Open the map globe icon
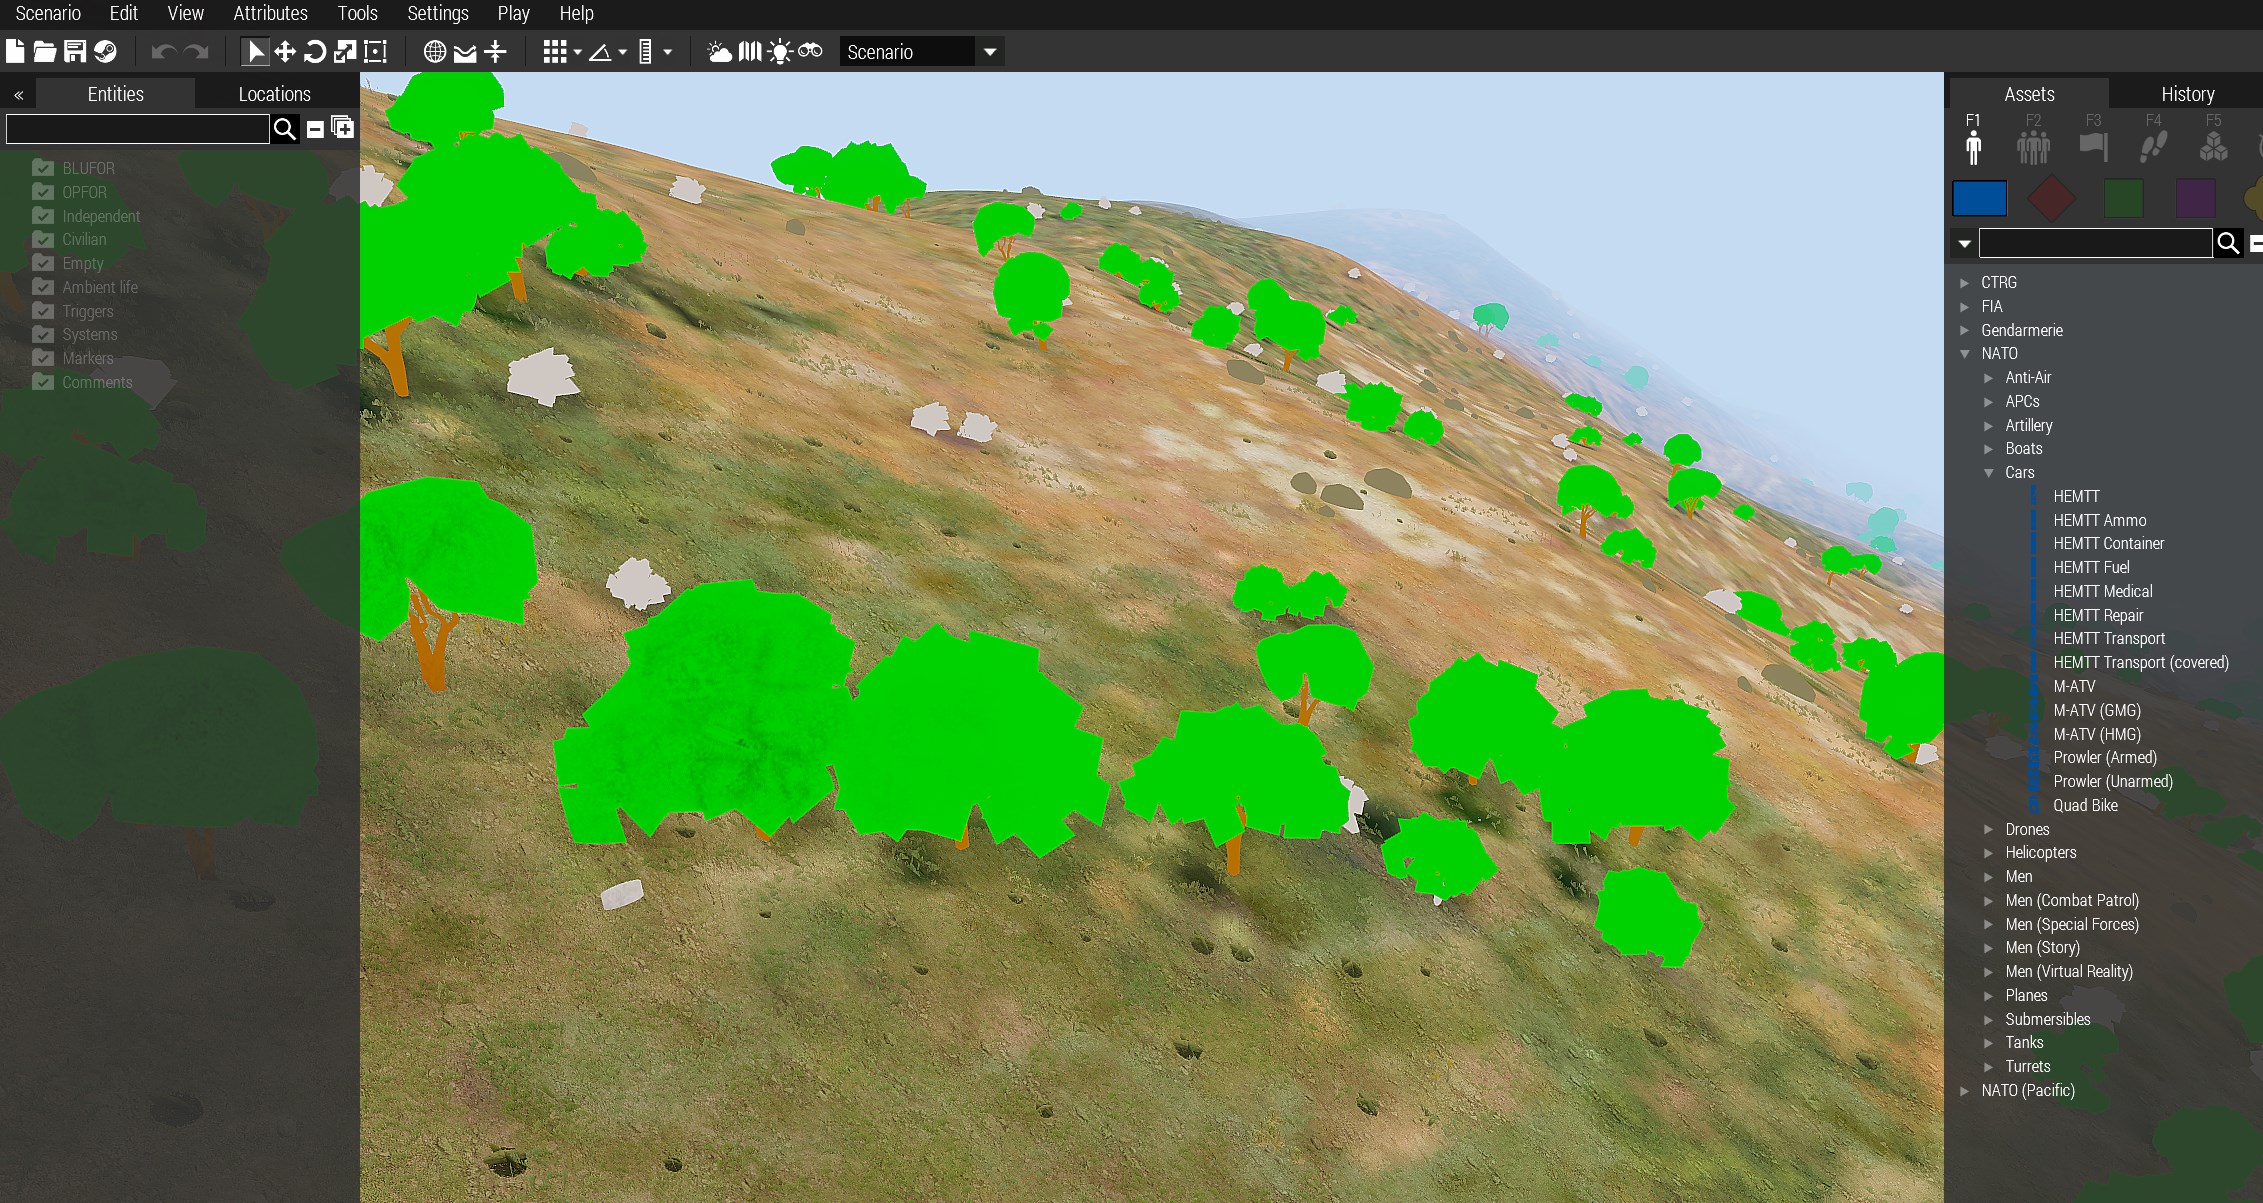Viewport: 2263px width, 1203px height. [435, 52]
